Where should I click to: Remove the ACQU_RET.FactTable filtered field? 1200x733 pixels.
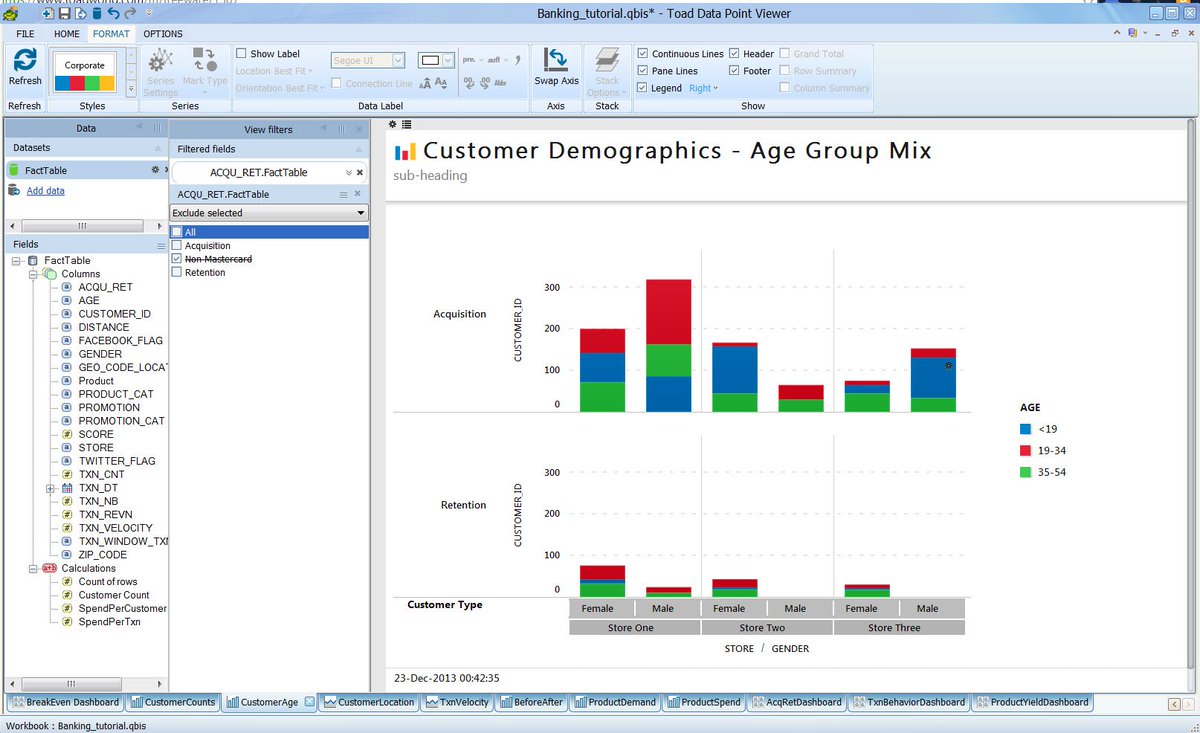coord(360,173)
